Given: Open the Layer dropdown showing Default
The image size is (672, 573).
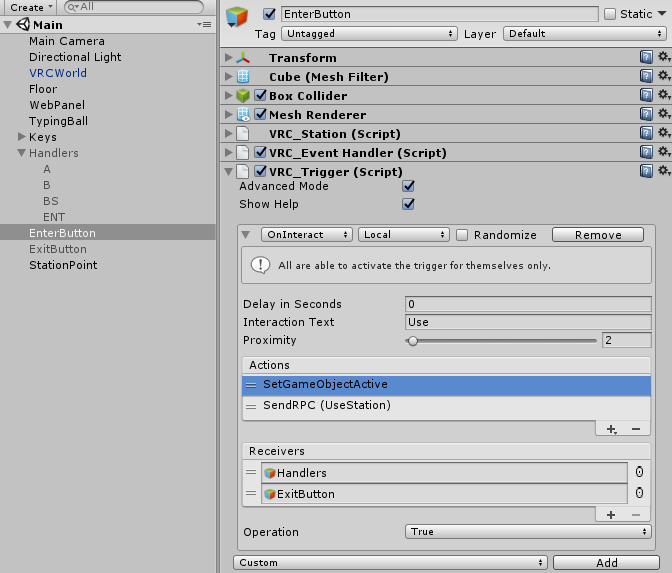Looking at the screenshot, I should click(585, 33).
